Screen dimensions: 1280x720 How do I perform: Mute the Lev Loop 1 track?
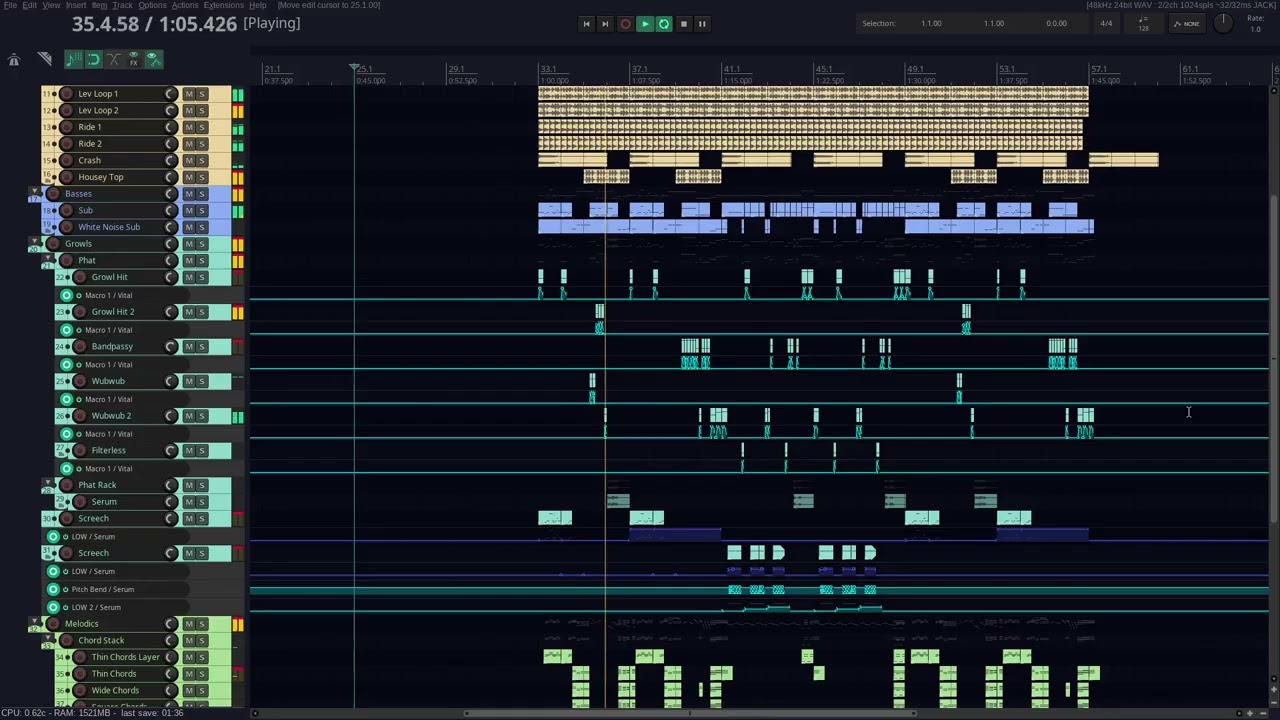[189, 94]
